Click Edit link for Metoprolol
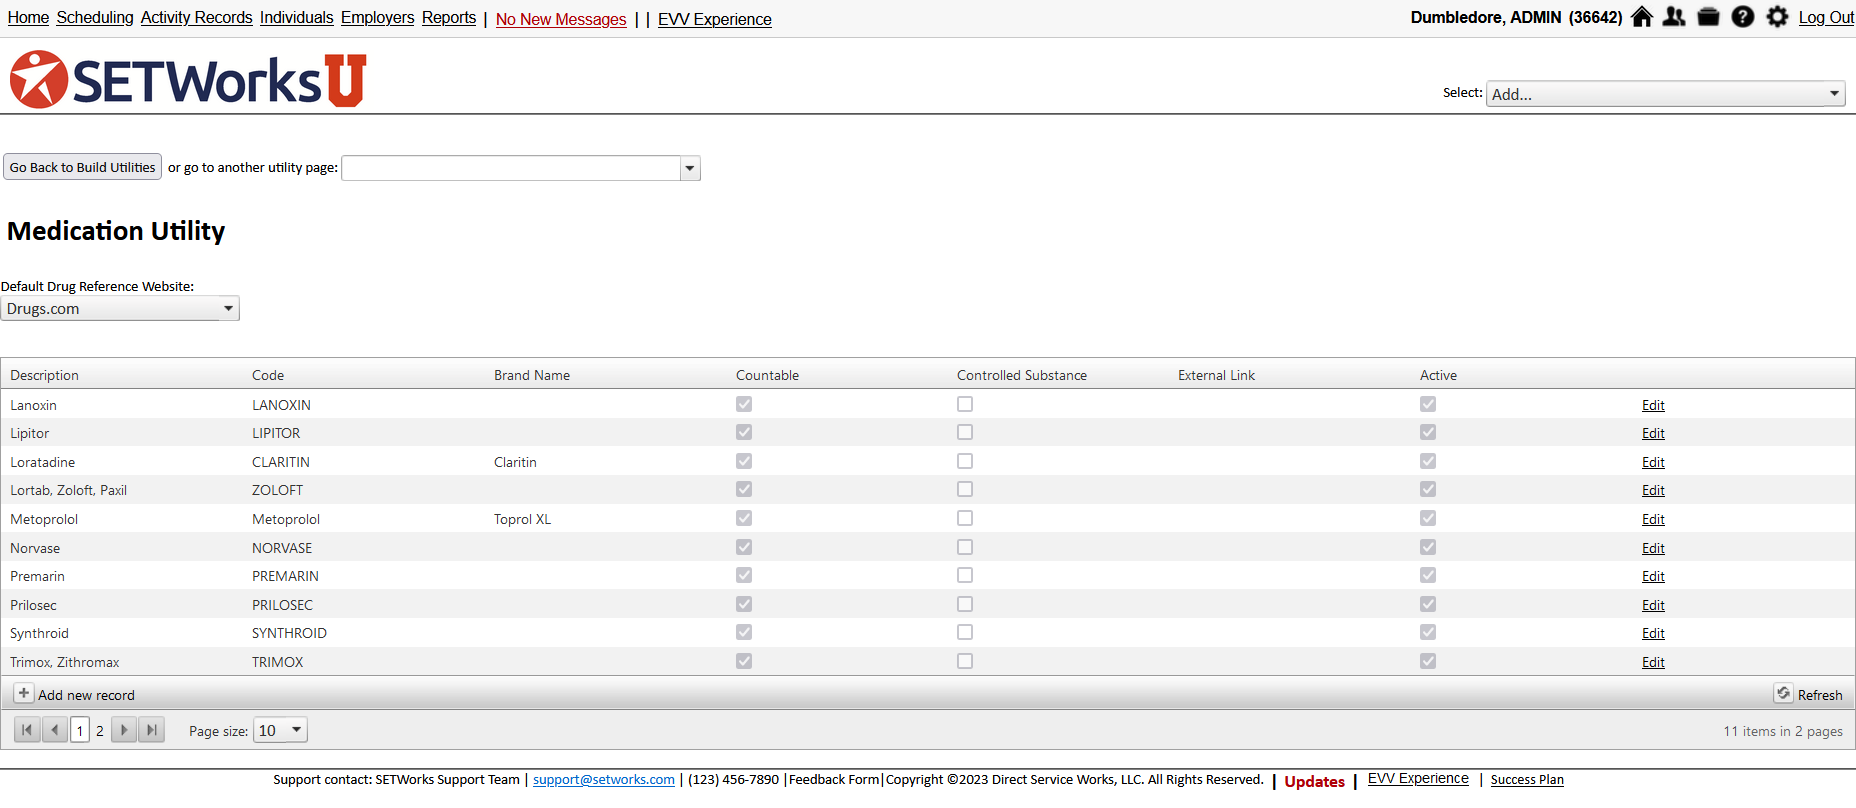1856x808 pixels. (1653, 519)
